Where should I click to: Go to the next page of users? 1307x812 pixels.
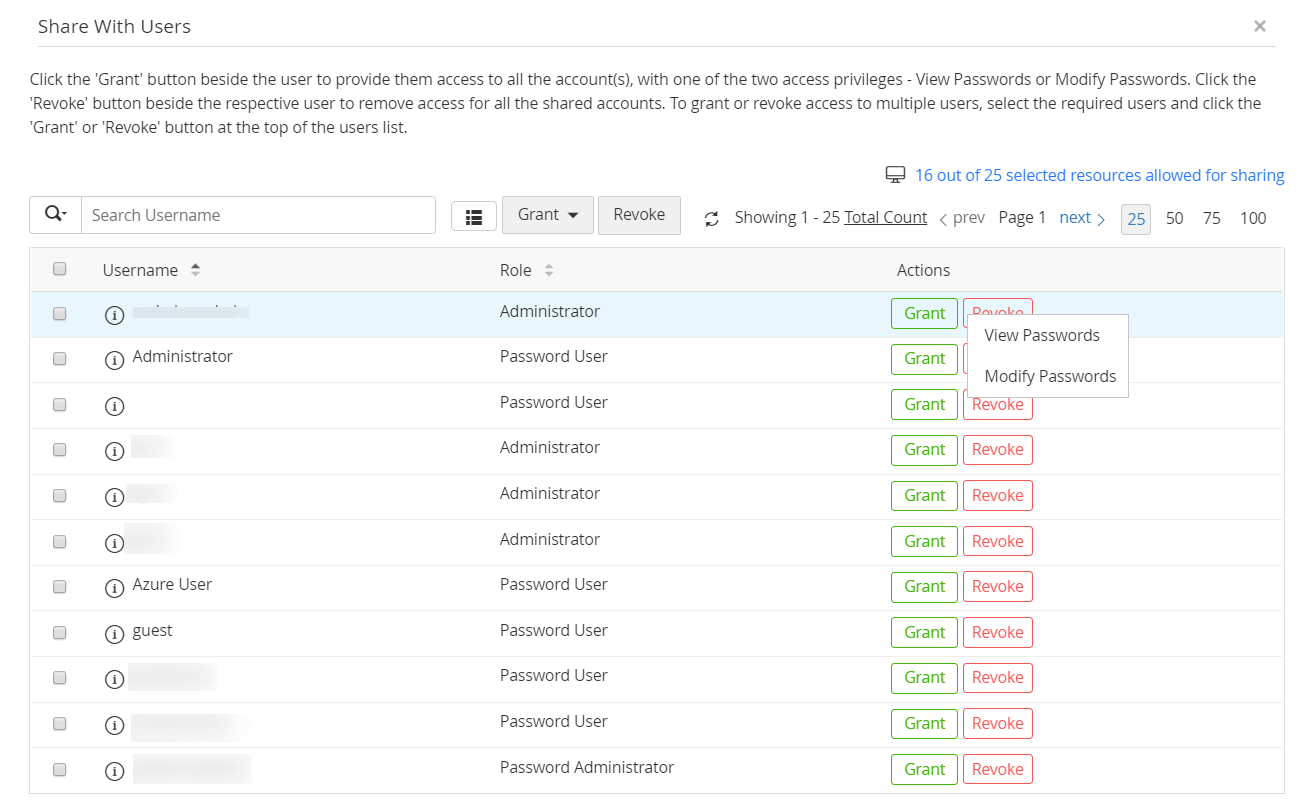1082,218
